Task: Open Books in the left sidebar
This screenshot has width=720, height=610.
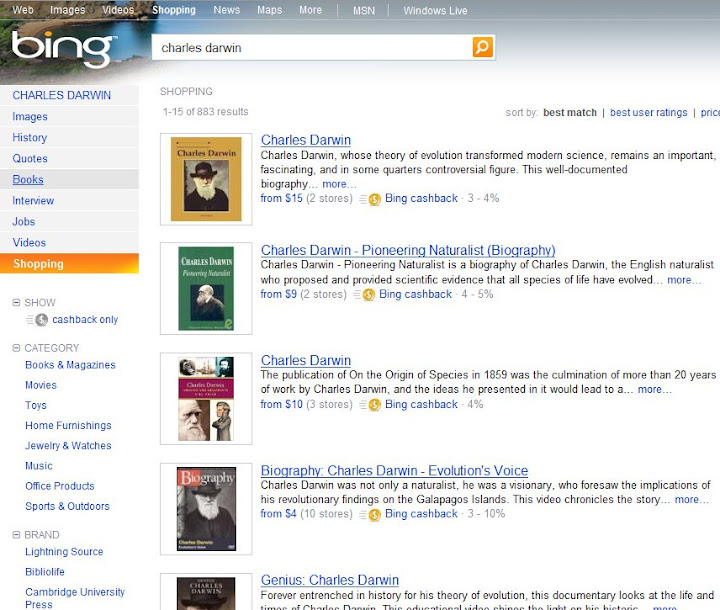Action: point(28,180)
